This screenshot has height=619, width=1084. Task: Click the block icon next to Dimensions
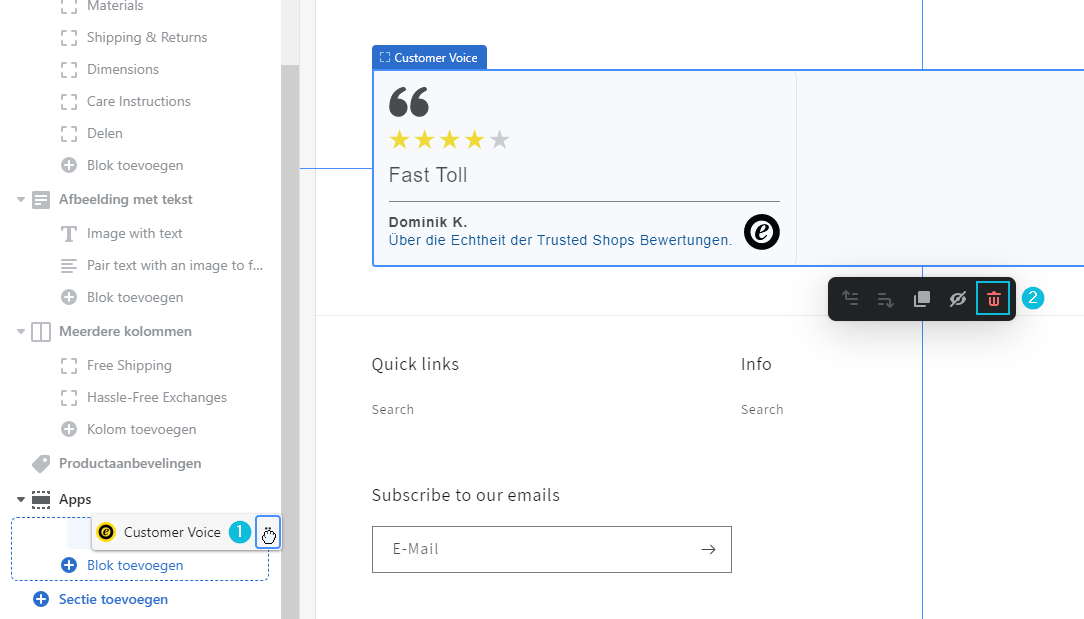tap(68, 69)
